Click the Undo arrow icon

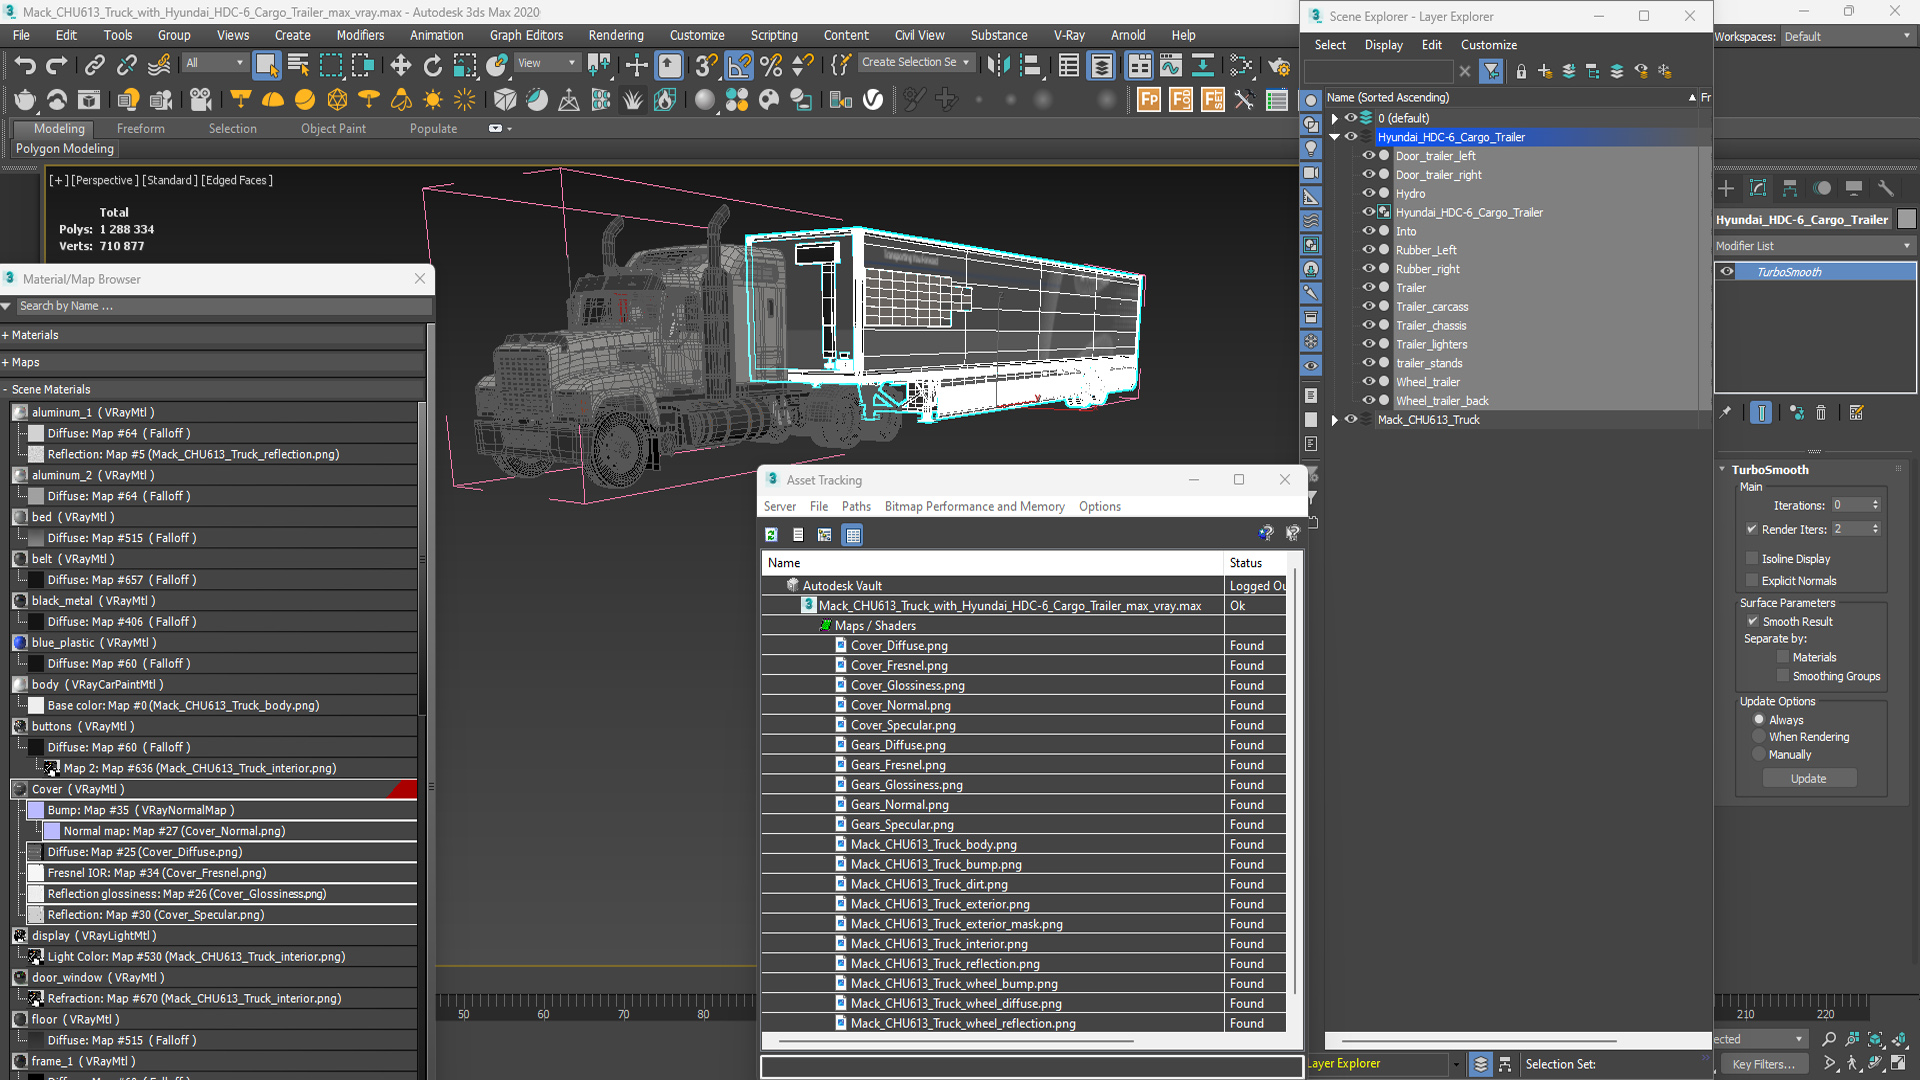pyautogui.click(x=25, y=66)
